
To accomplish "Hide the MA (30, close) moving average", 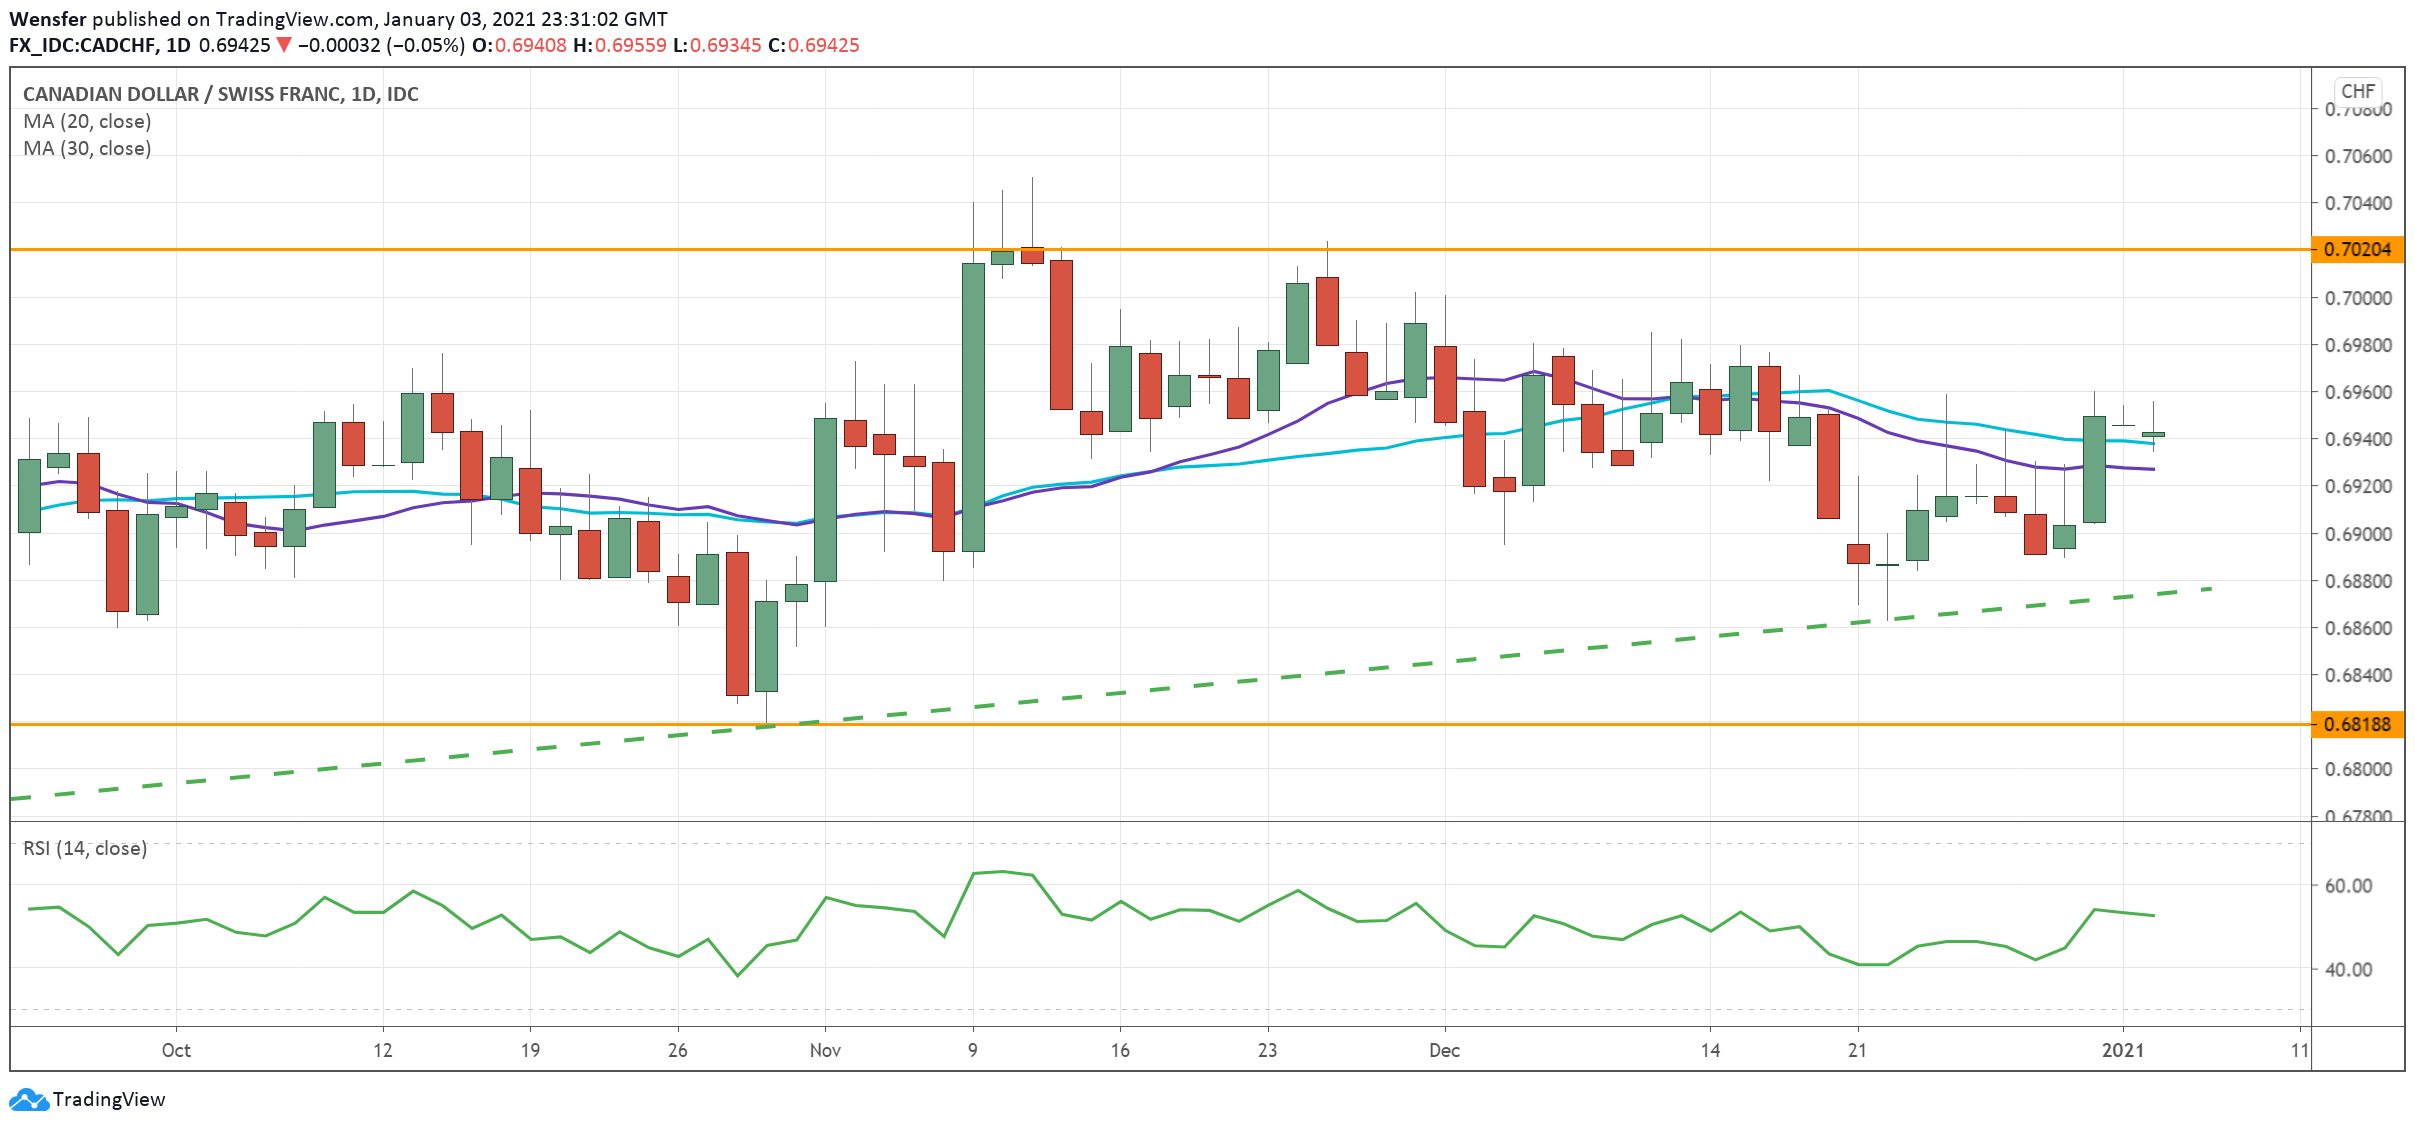I will 87,148.
